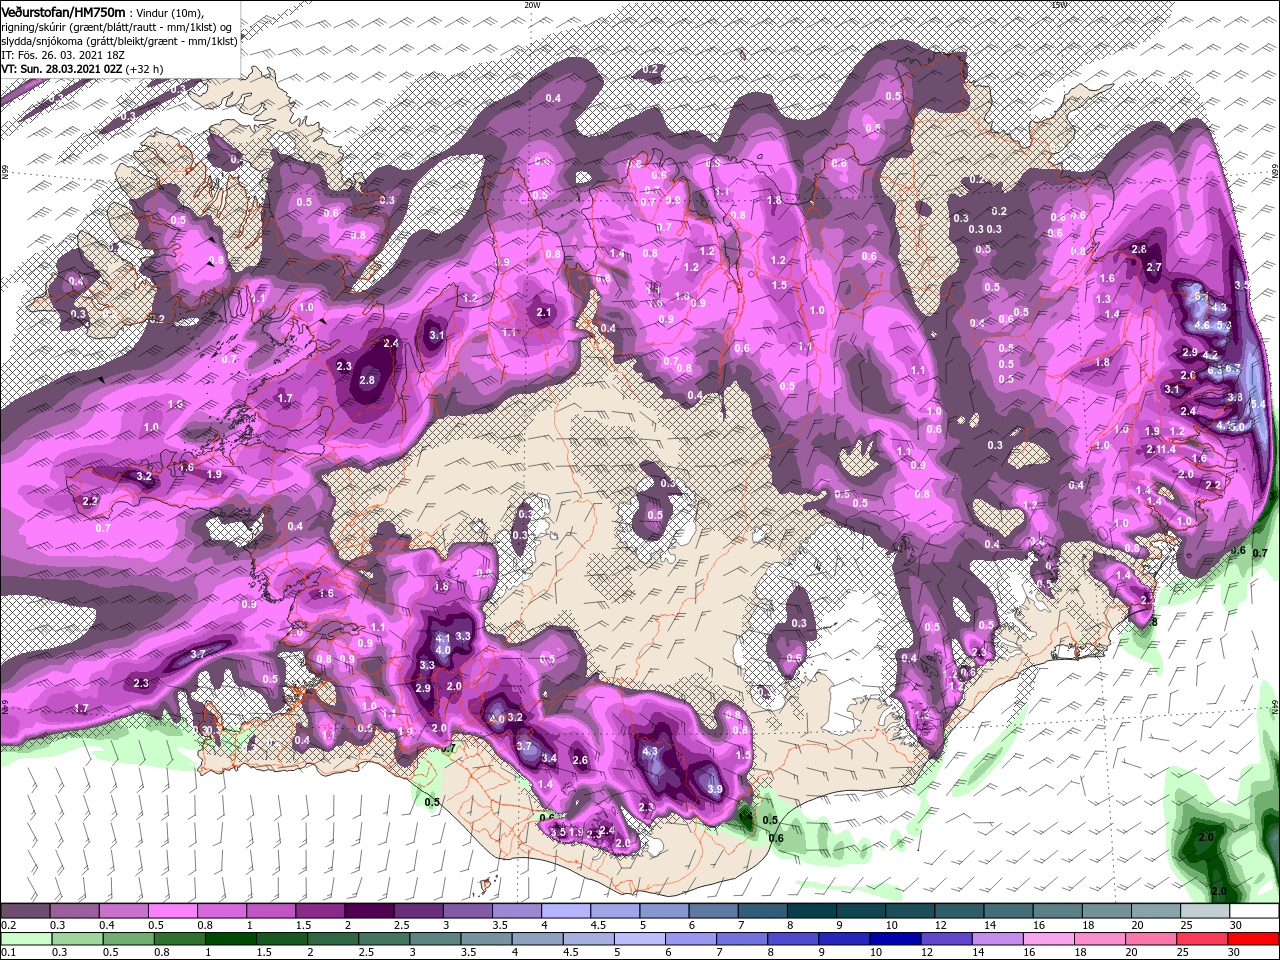This screenshot has width=1280, height=960.
Task: Click the '4.1' value on the map
Action: (444, 637)
